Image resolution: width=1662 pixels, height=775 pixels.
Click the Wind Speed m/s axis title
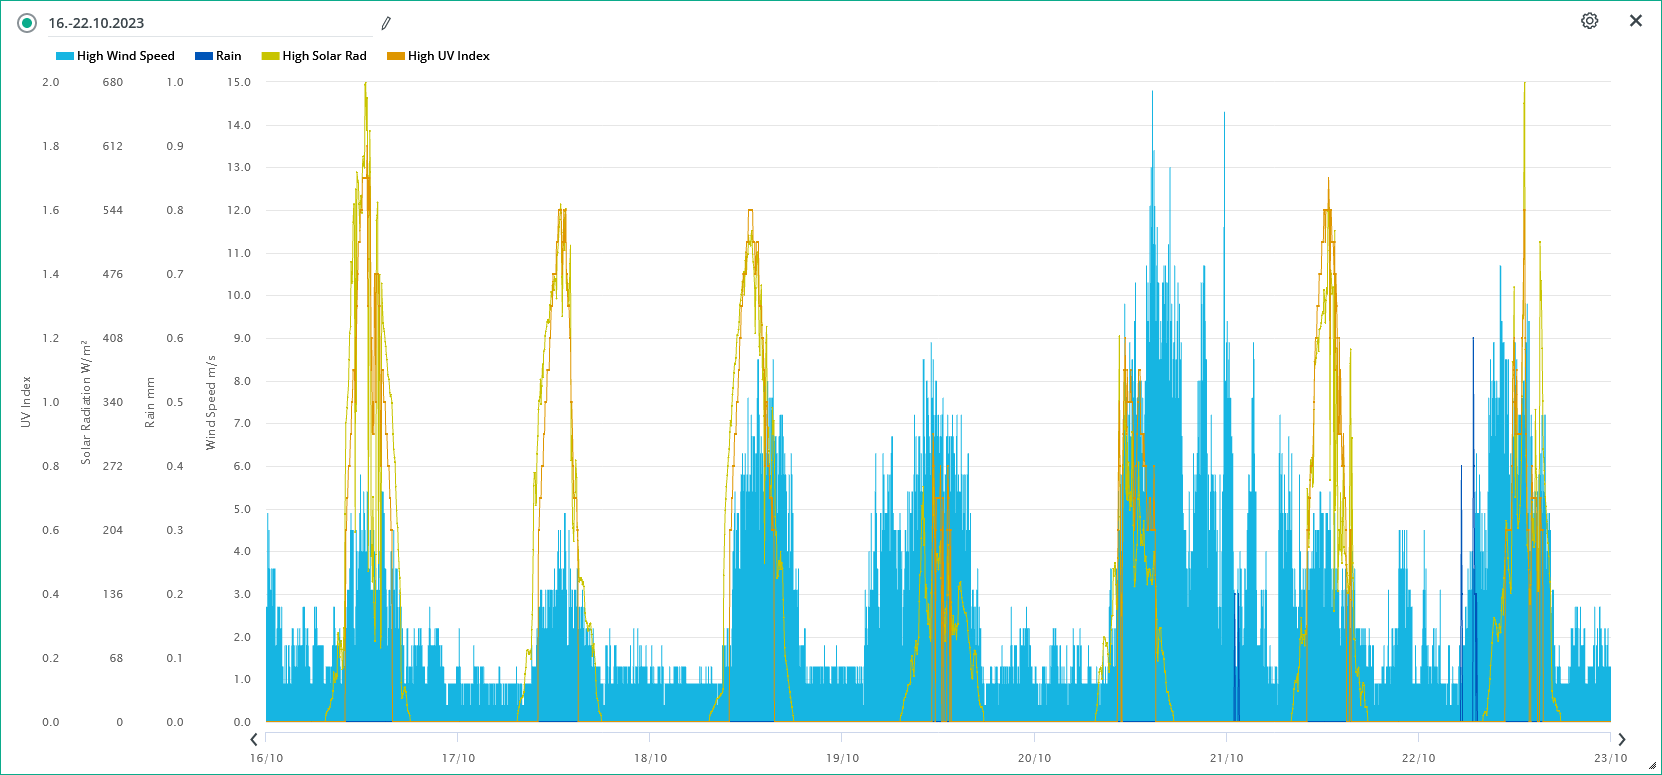(x=211, y=402)
